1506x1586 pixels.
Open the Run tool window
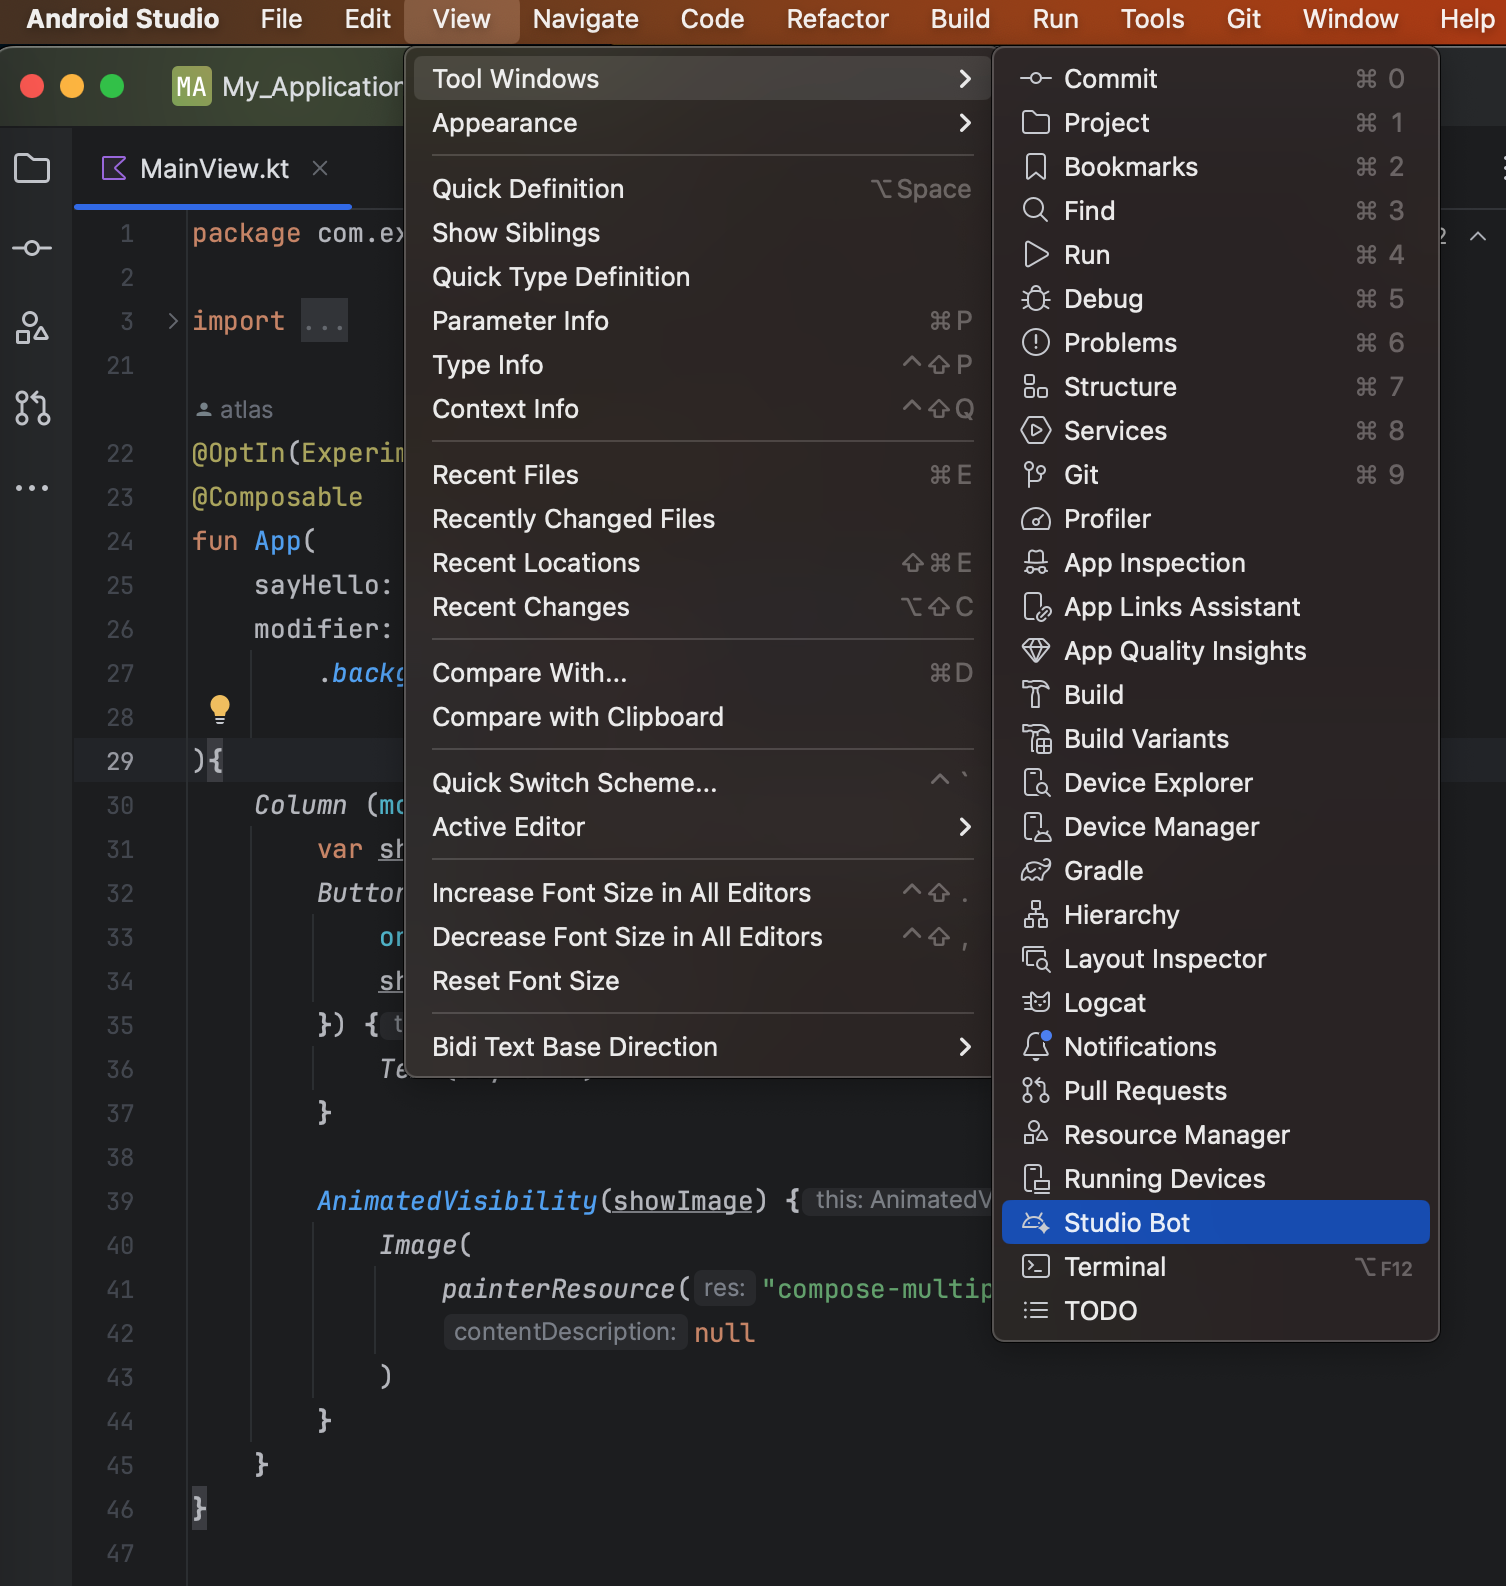click(1215, 254)
